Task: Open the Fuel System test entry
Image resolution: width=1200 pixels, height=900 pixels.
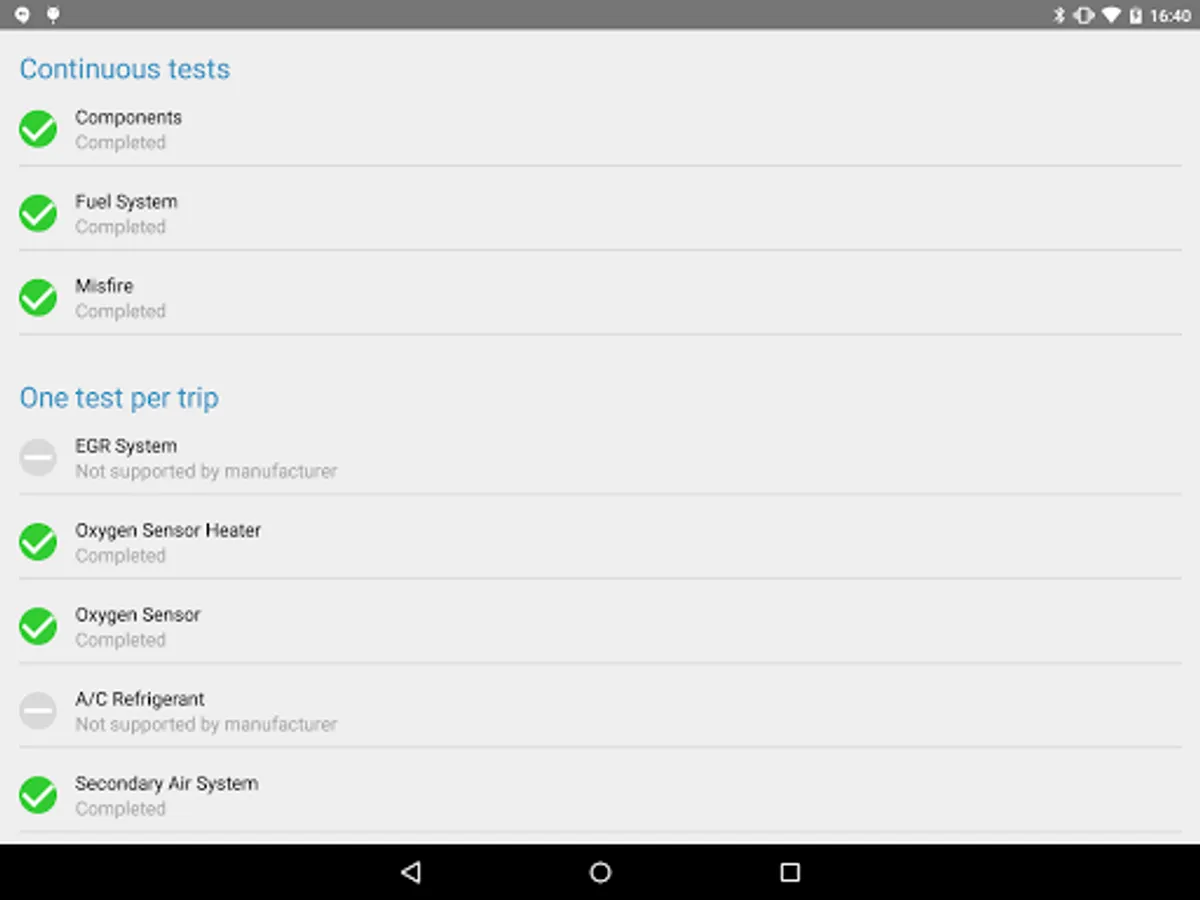Action: coord(600,213)
